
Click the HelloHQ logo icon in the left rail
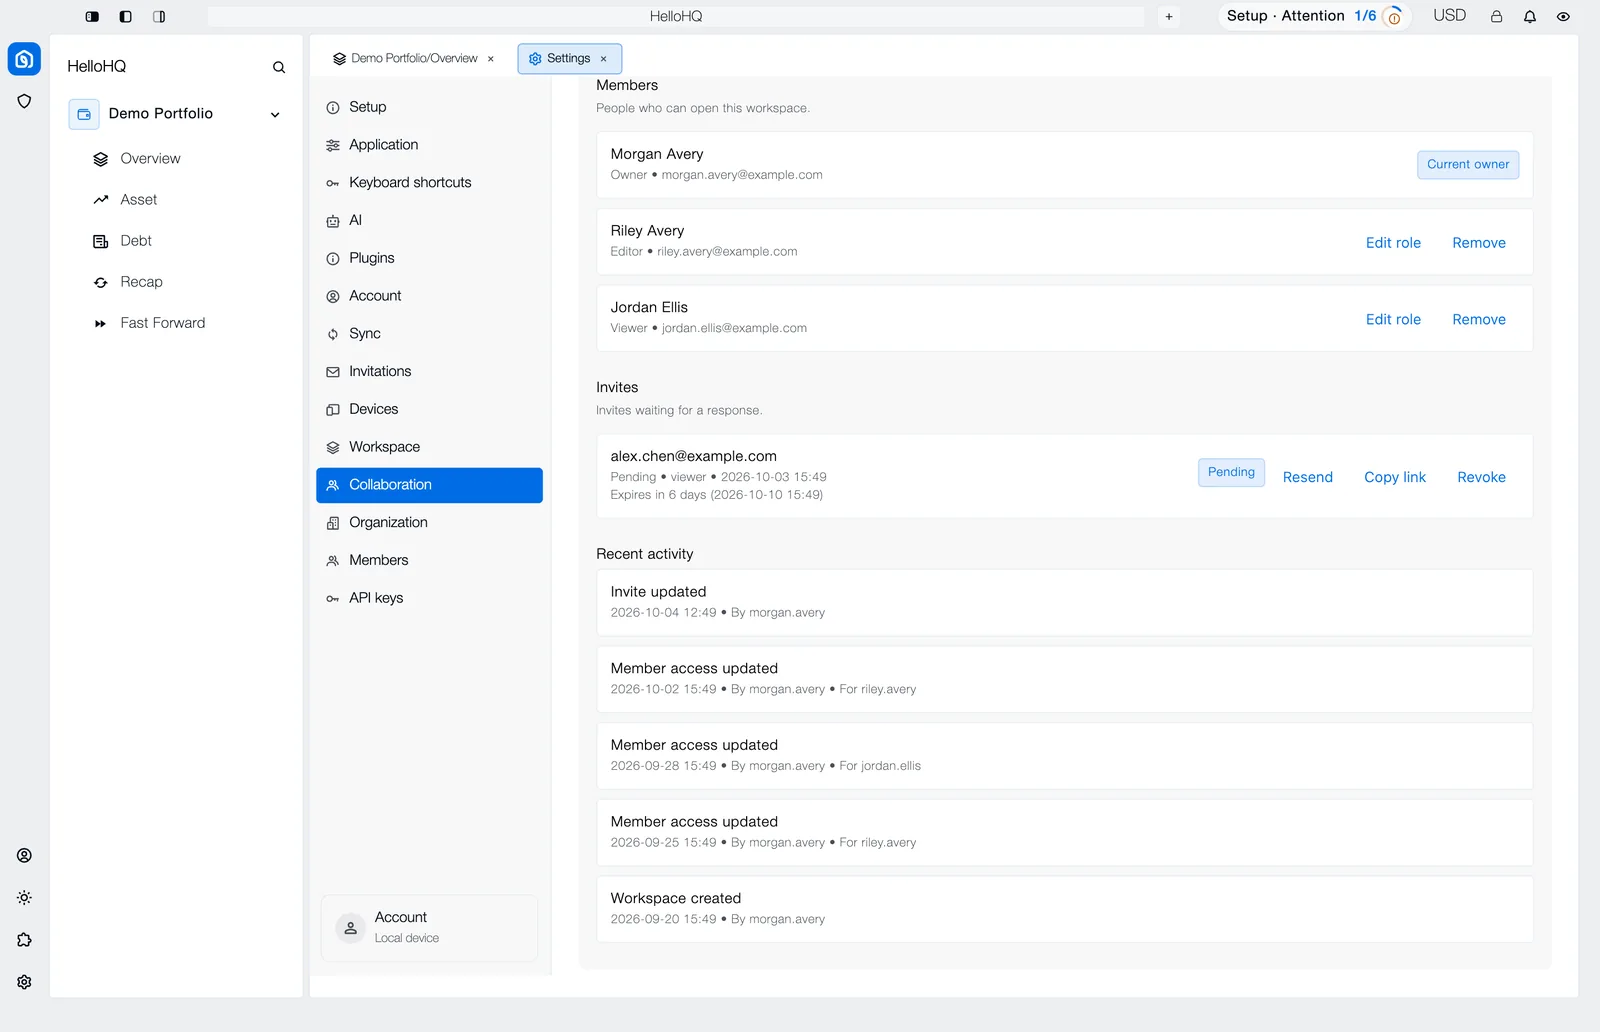click(24, 59)
